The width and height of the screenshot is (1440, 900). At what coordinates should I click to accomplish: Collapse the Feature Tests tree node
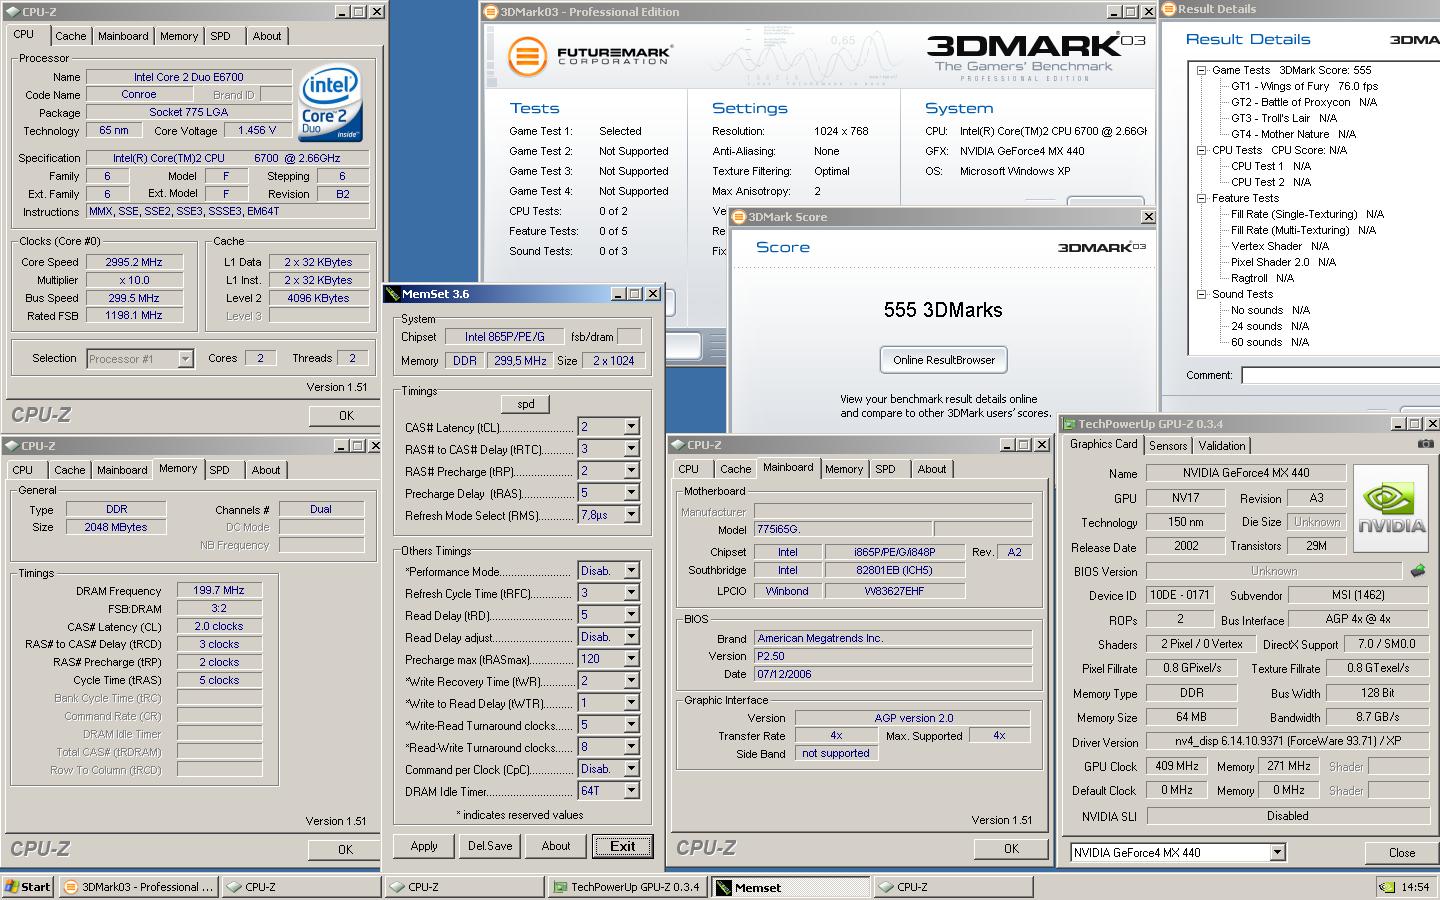coord(1201,198)
